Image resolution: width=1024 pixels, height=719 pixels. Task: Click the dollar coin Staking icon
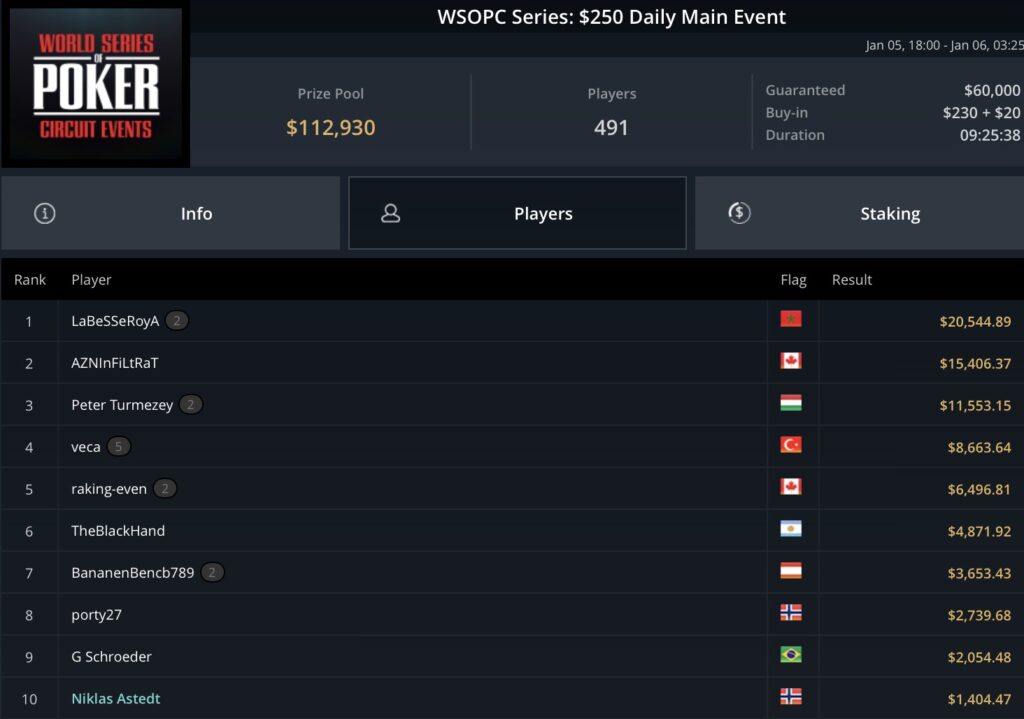pos(739,213)
